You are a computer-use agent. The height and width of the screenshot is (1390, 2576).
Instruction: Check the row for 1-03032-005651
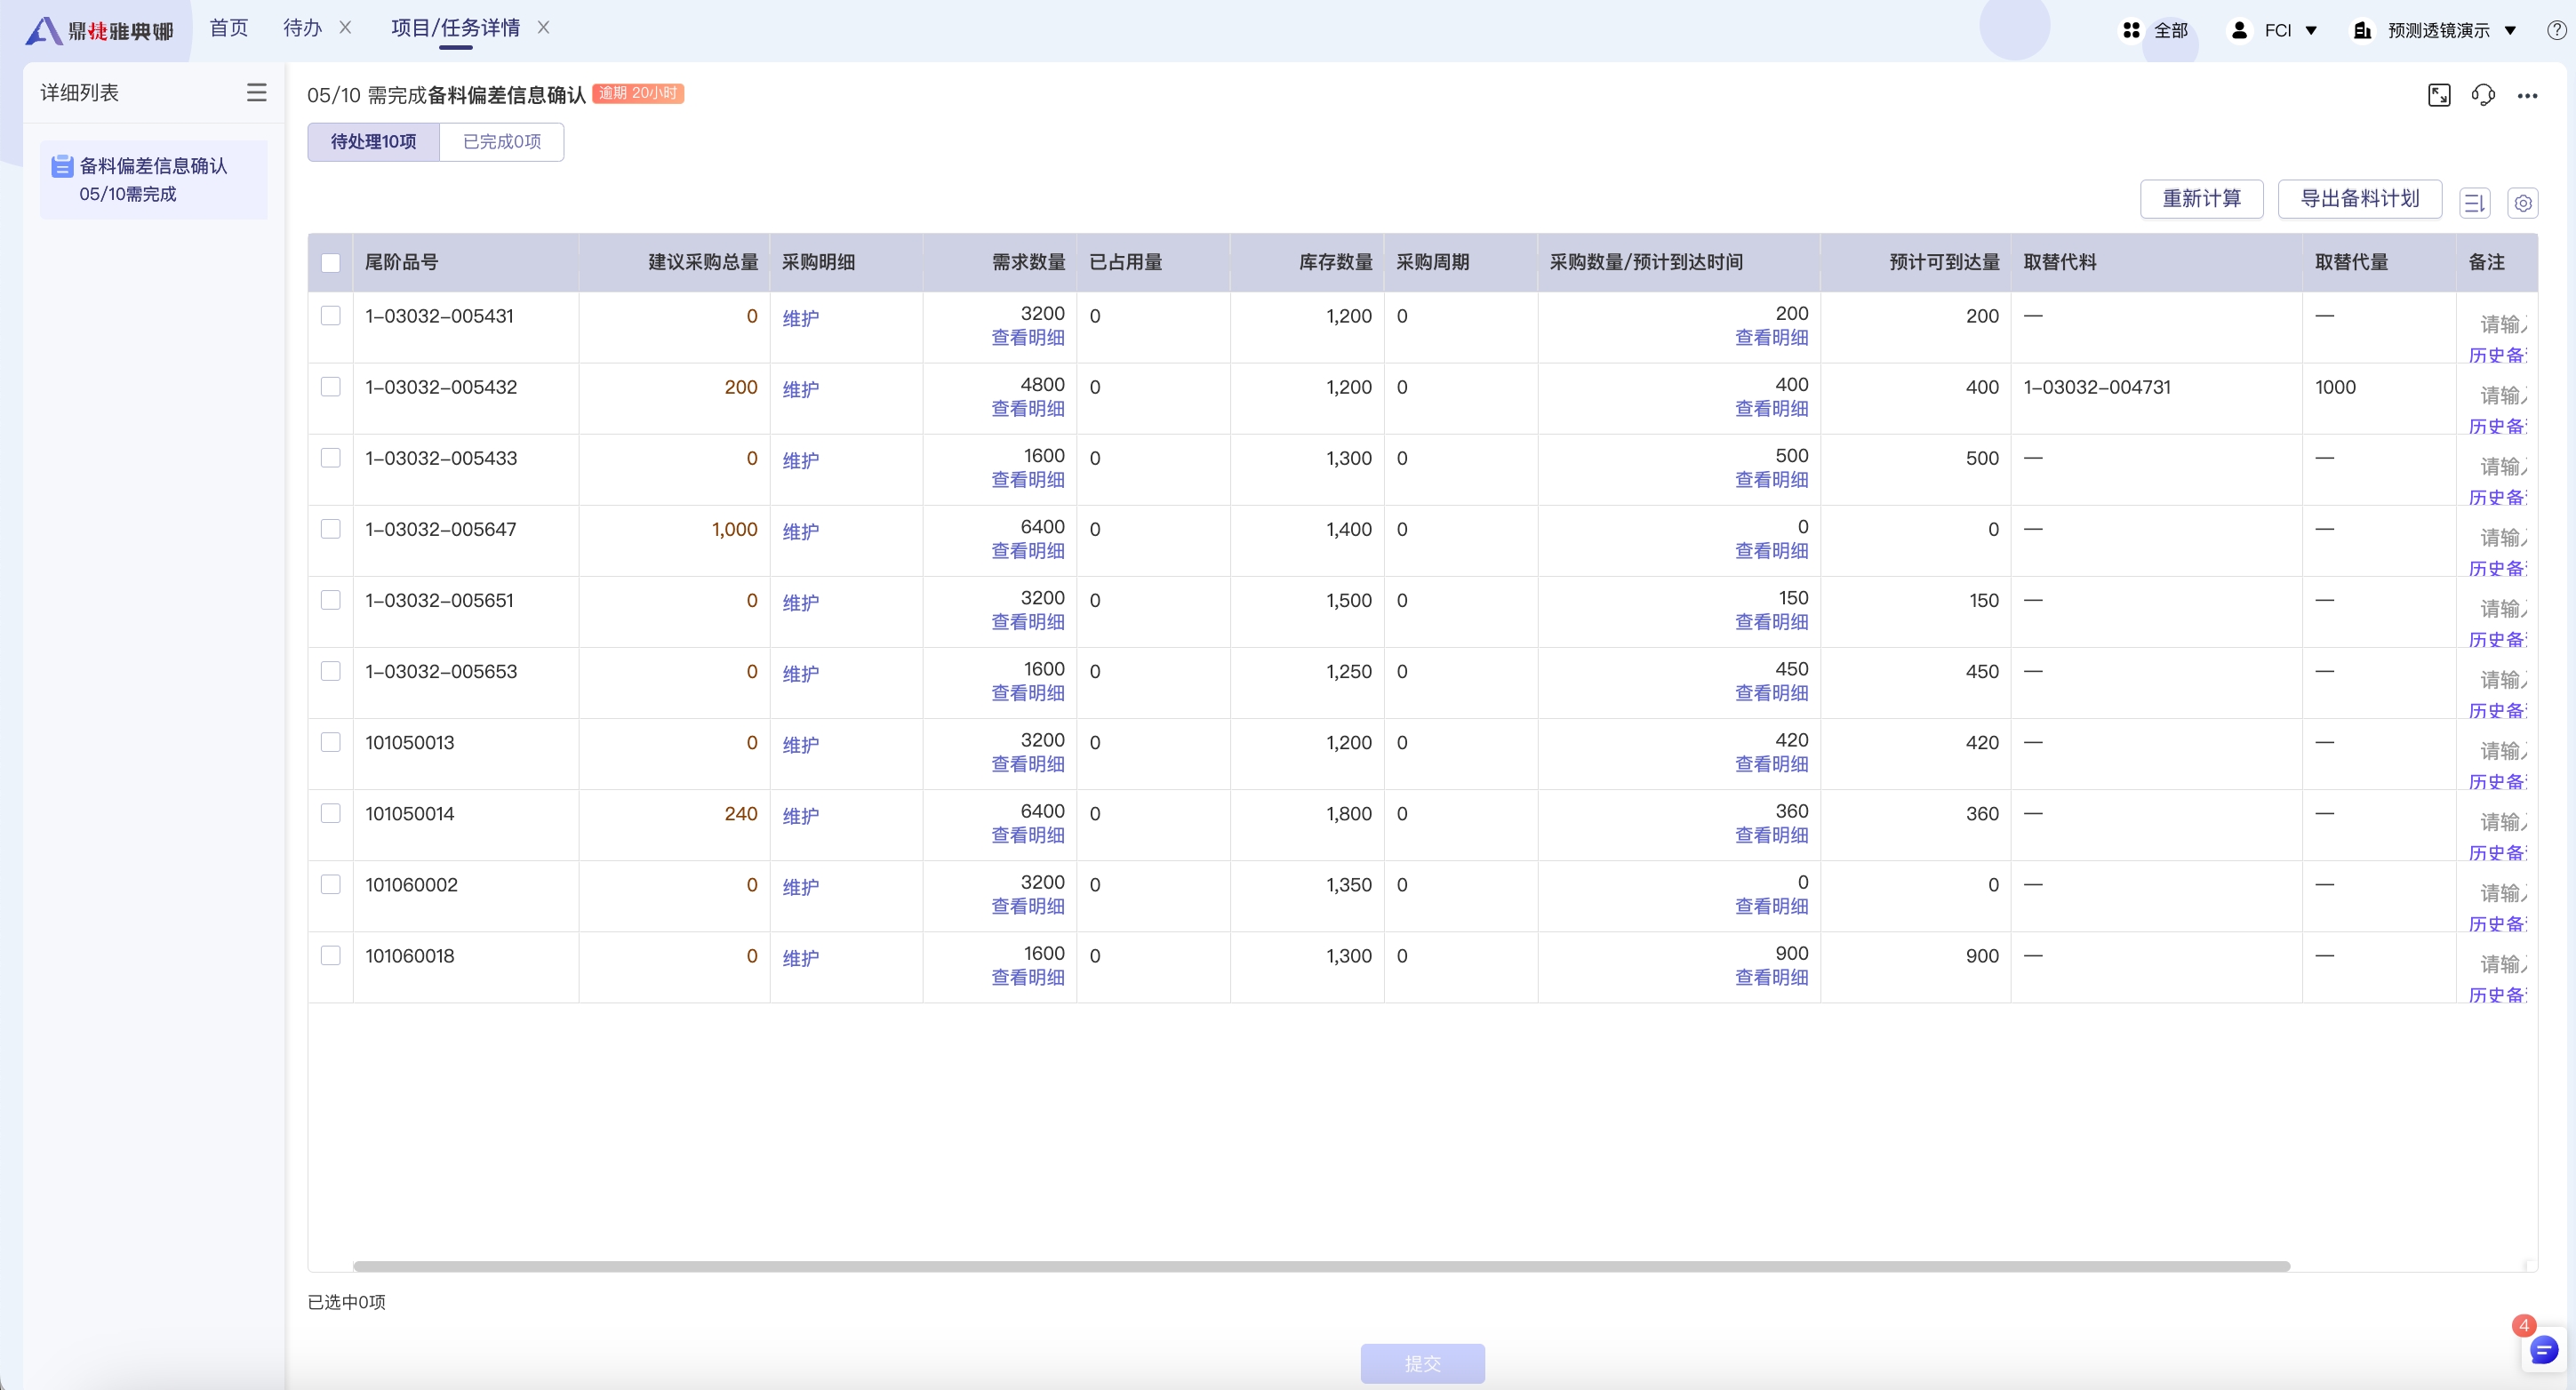(x=330, y=600)
